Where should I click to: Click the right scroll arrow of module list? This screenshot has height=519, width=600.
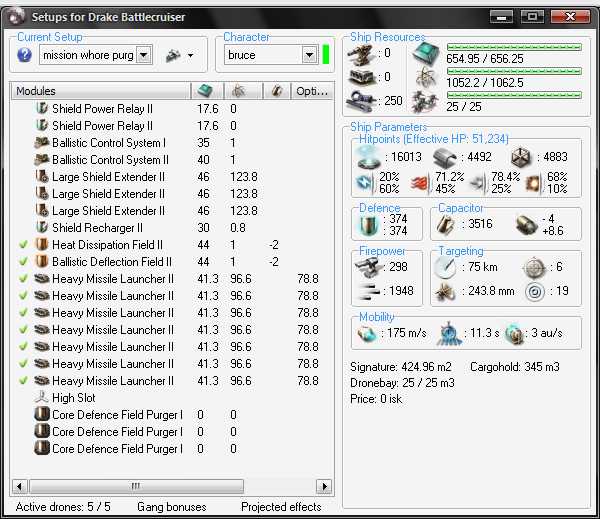[x=324, y=486]
